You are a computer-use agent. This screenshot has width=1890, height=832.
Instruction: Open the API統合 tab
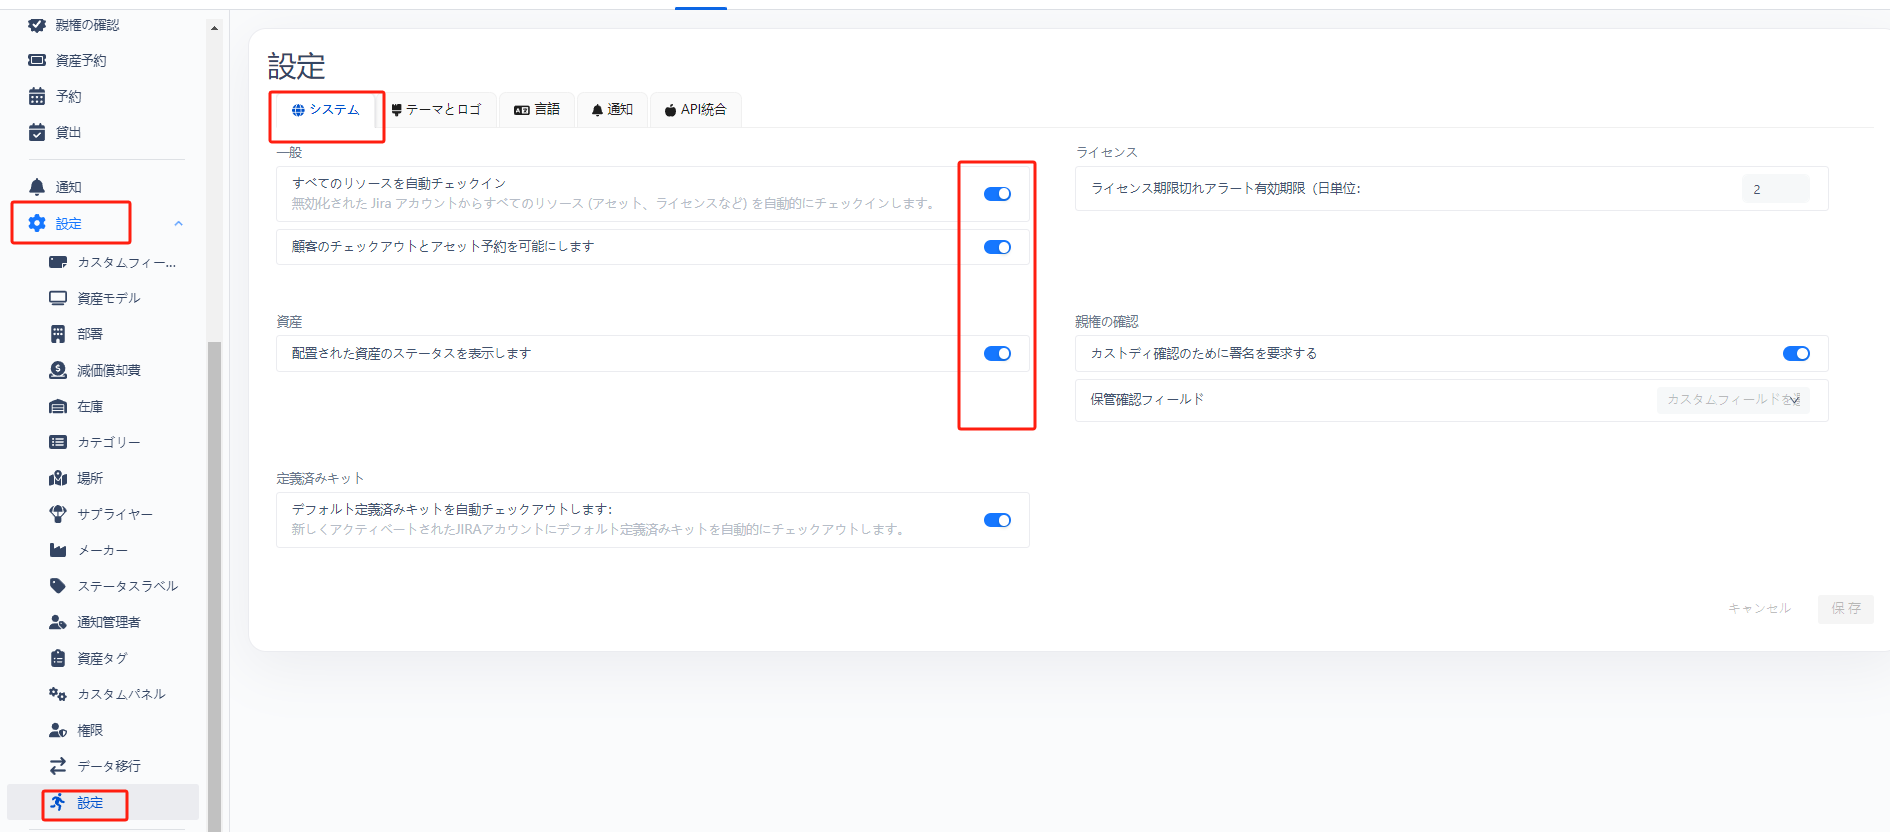[695, 110]
